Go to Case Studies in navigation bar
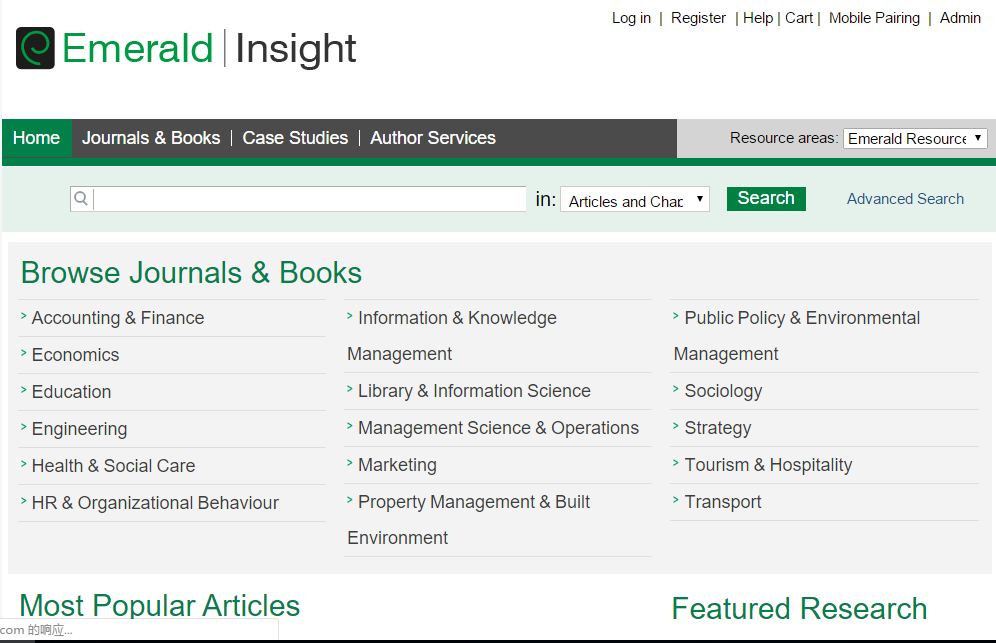The height and width of the screenshot is (643, 996). pyautogui.click(x=295, y=138)
